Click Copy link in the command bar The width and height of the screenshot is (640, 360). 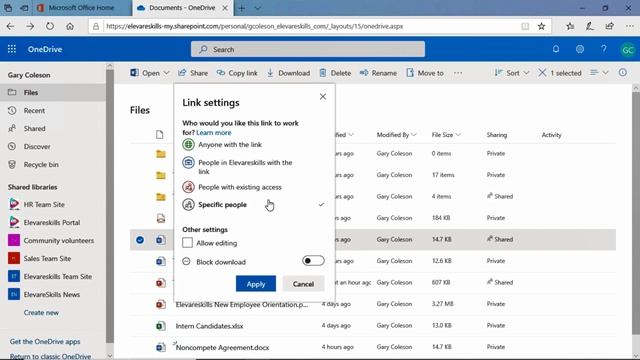tap(237, 73)
